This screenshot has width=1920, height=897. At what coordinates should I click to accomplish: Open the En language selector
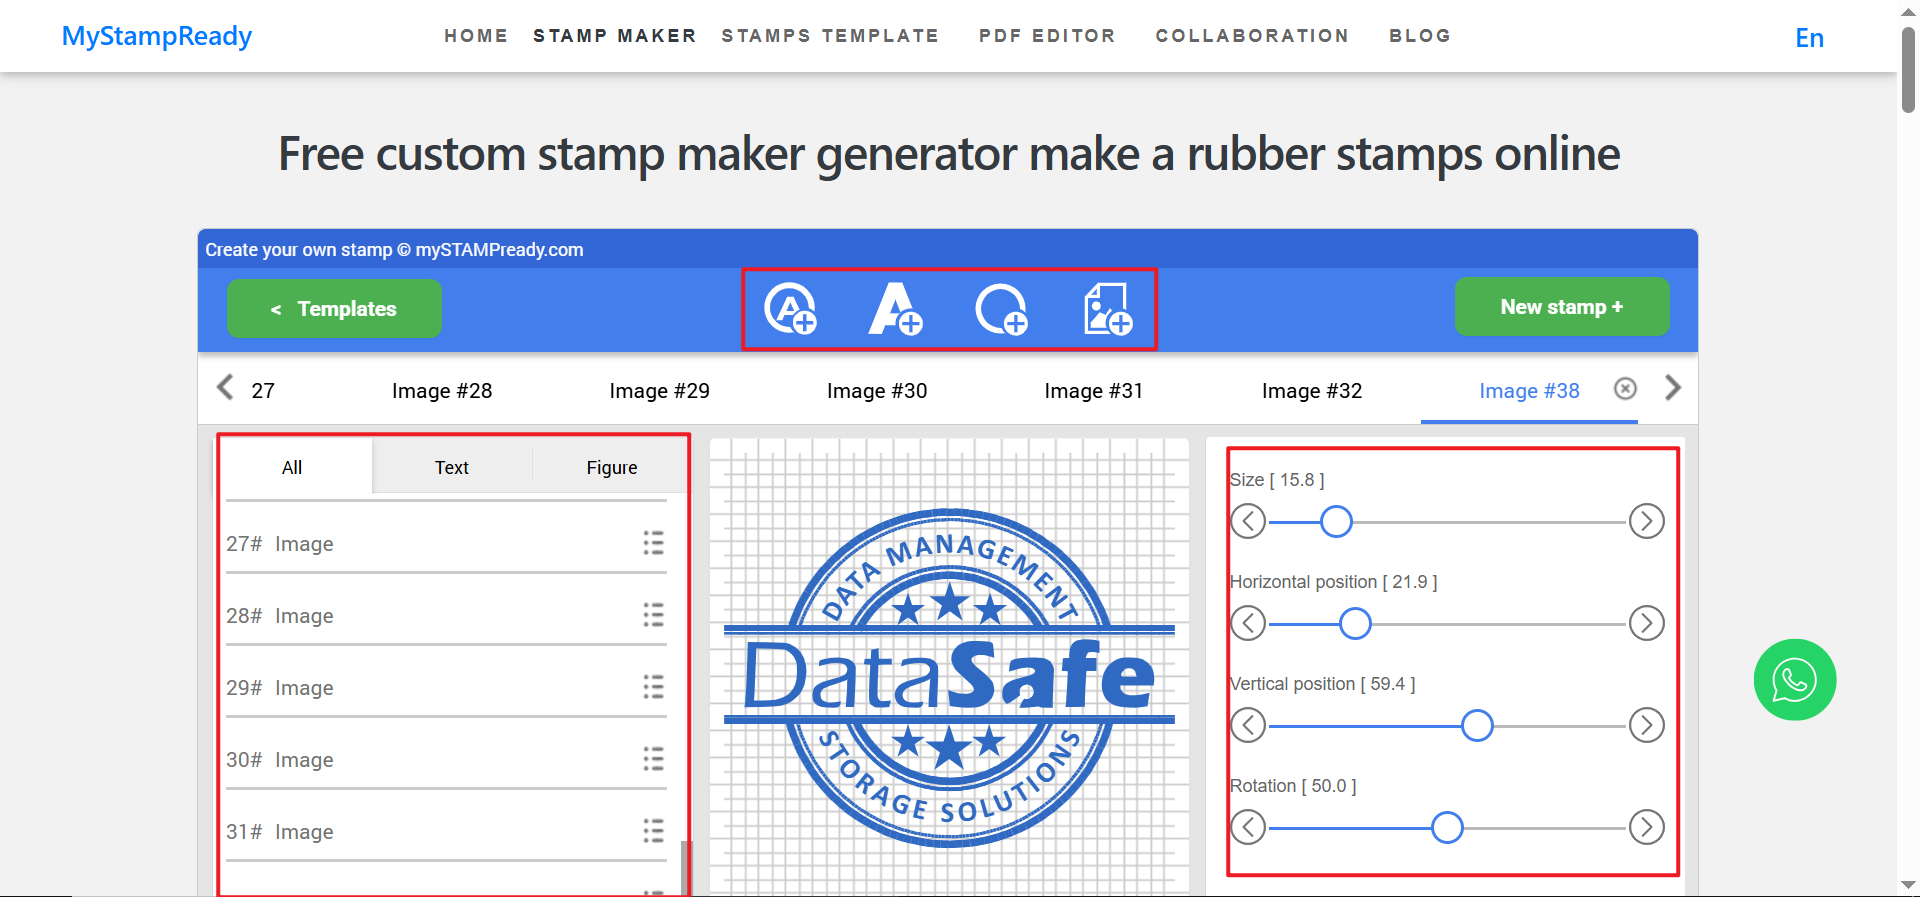[1810, 38]
